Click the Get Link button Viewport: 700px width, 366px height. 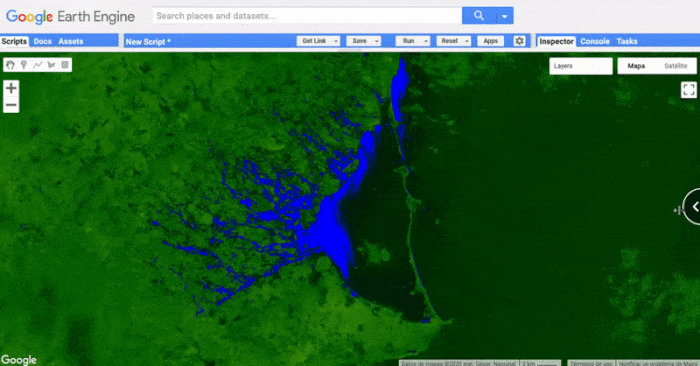(x=314, y=41)
